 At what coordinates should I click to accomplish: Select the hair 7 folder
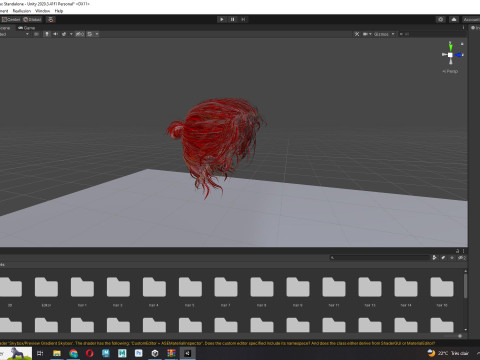pos(226,291)
